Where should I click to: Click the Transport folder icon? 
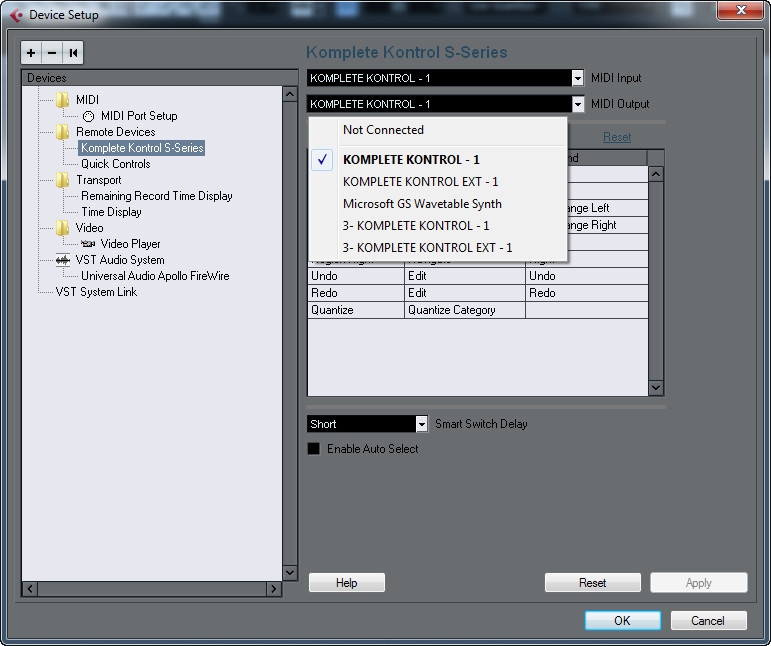pyautogui.click(x=62, y=180)
